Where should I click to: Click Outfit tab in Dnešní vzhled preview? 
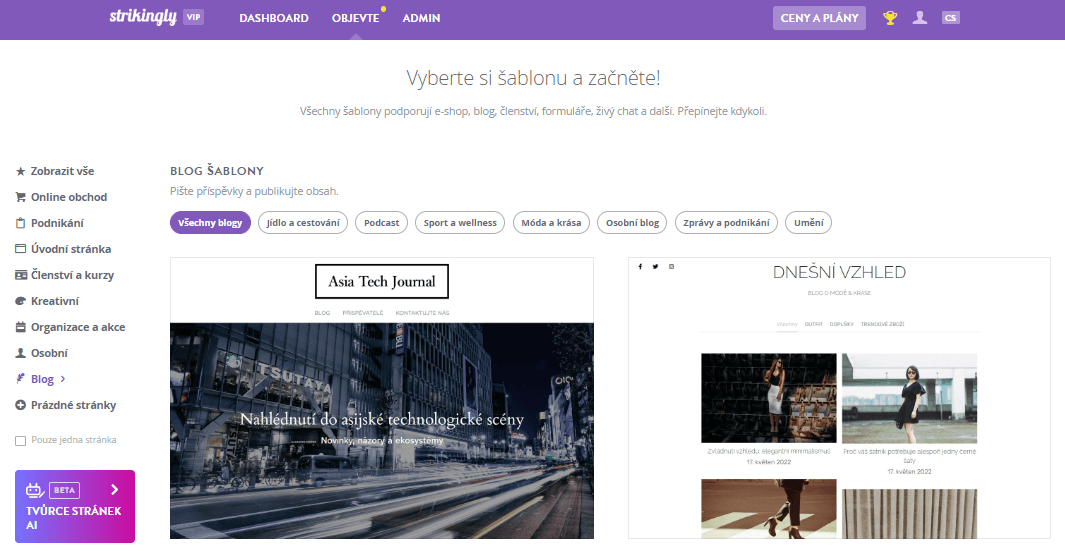pos(814,324)
